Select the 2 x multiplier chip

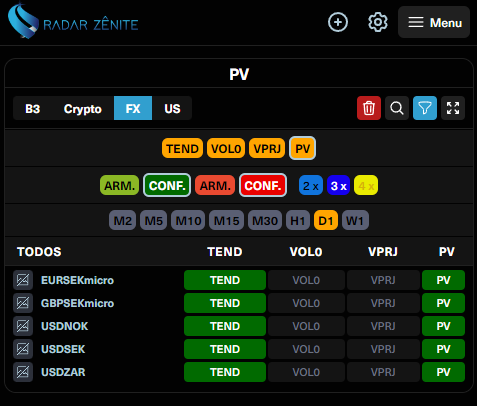(x=311, y=185)
